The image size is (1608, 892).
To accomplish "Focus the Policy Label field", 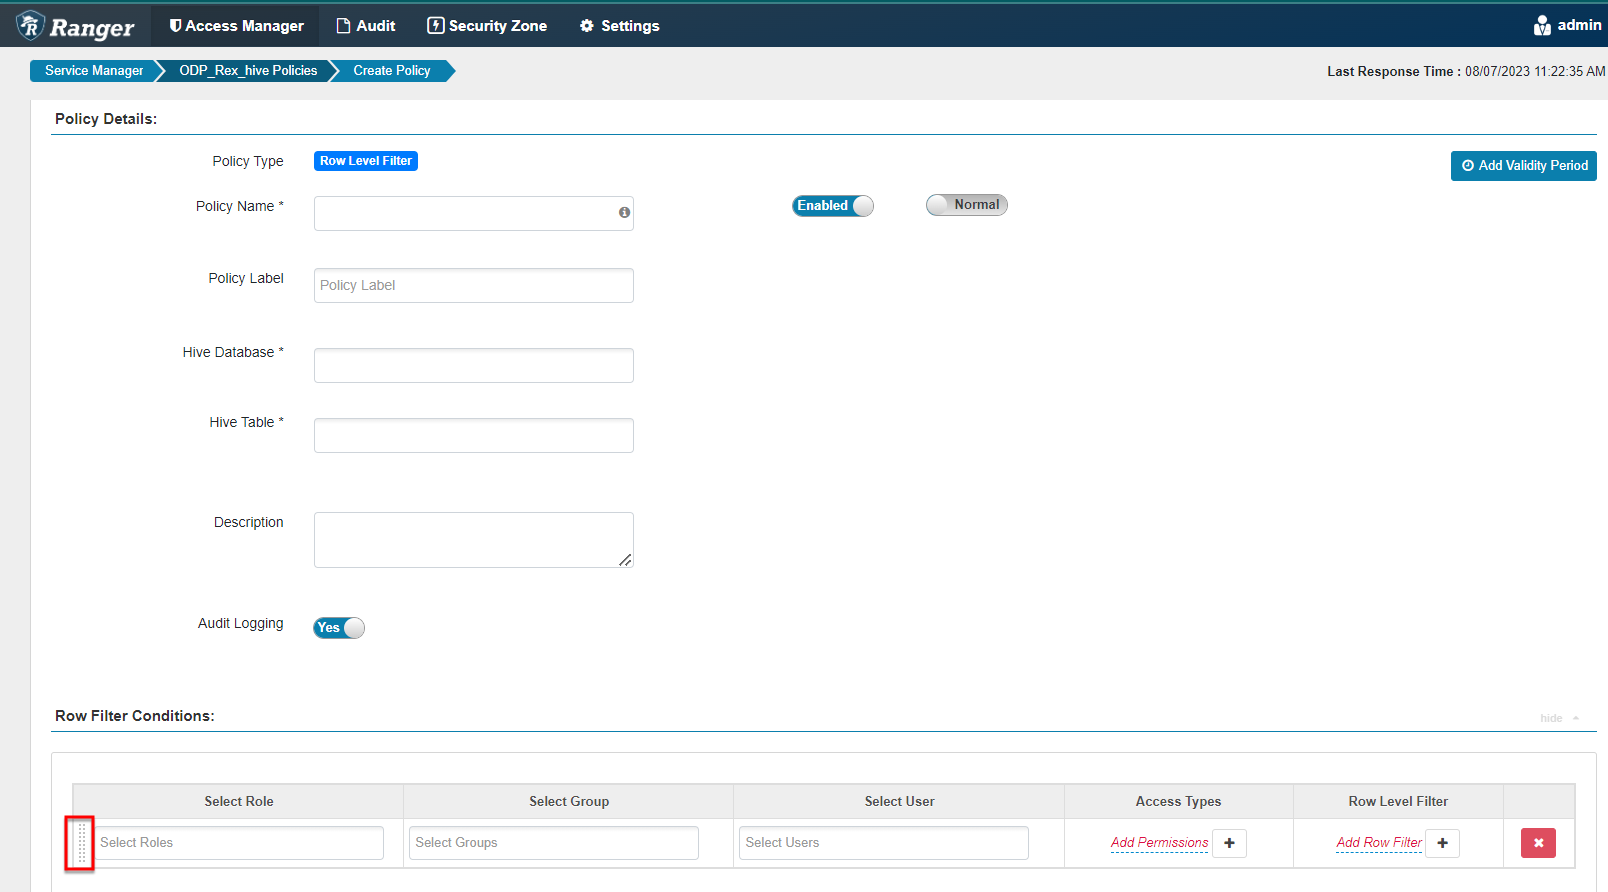I will click(474, 285).
